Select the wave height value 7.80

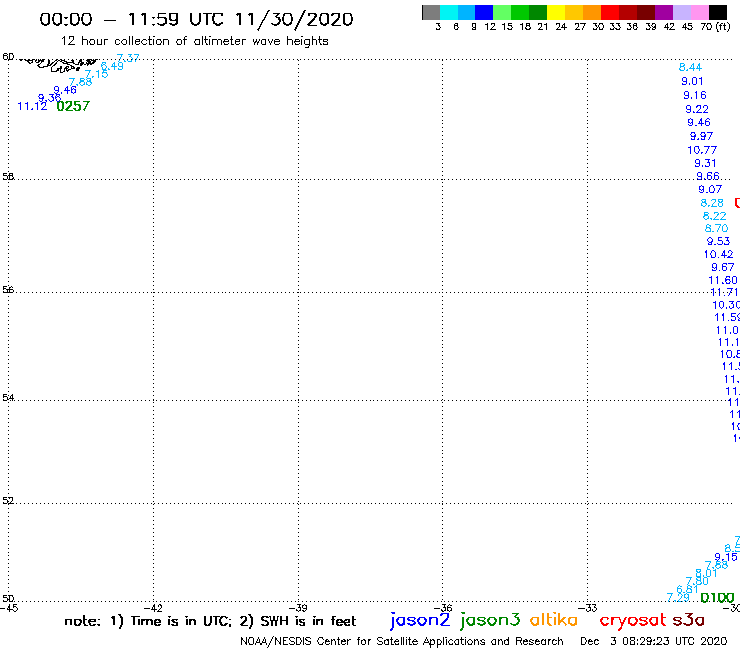tap(697, 582)
